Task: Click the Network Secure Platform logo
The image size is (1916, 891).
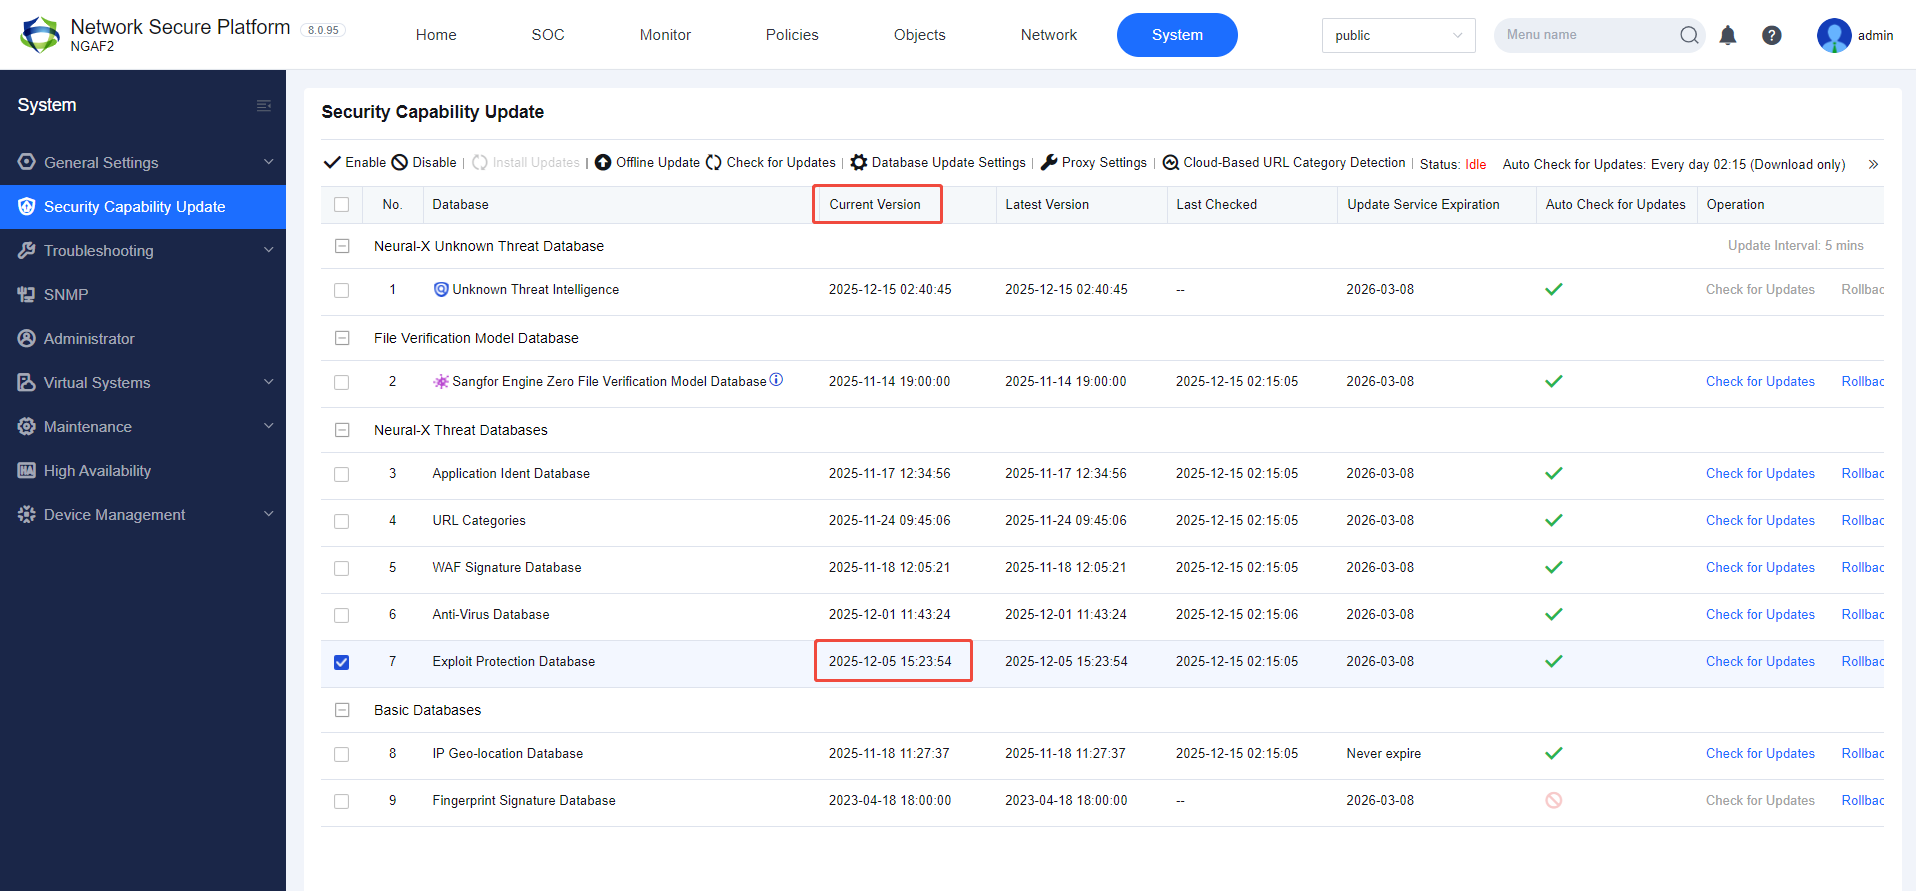Action: point(40,35)
